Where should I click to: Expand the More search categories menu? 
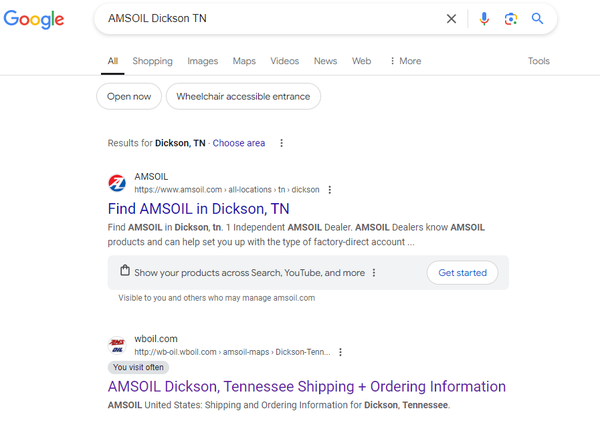[x=405, y=61]
